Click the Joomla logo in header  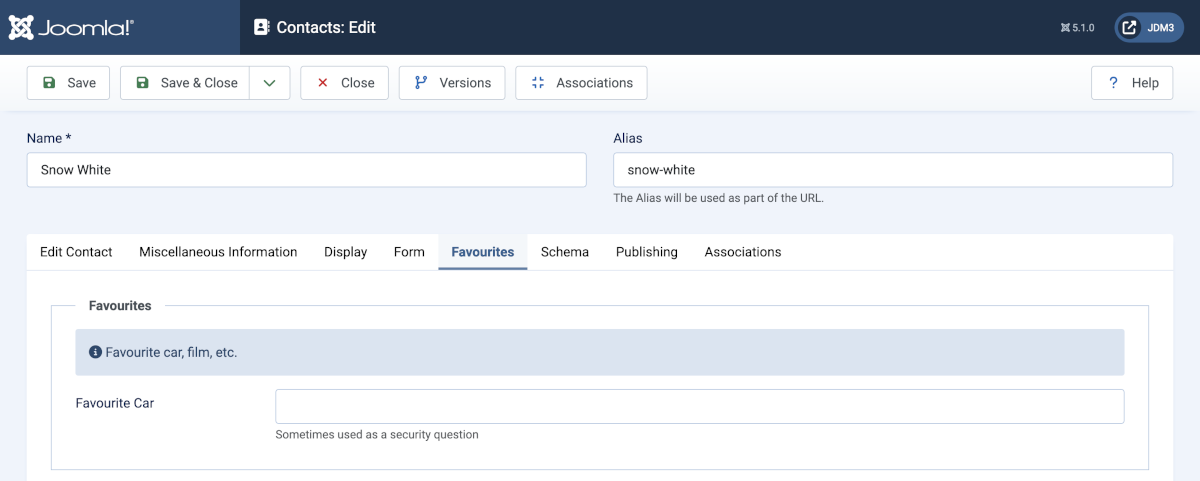(x=71, y=27)
